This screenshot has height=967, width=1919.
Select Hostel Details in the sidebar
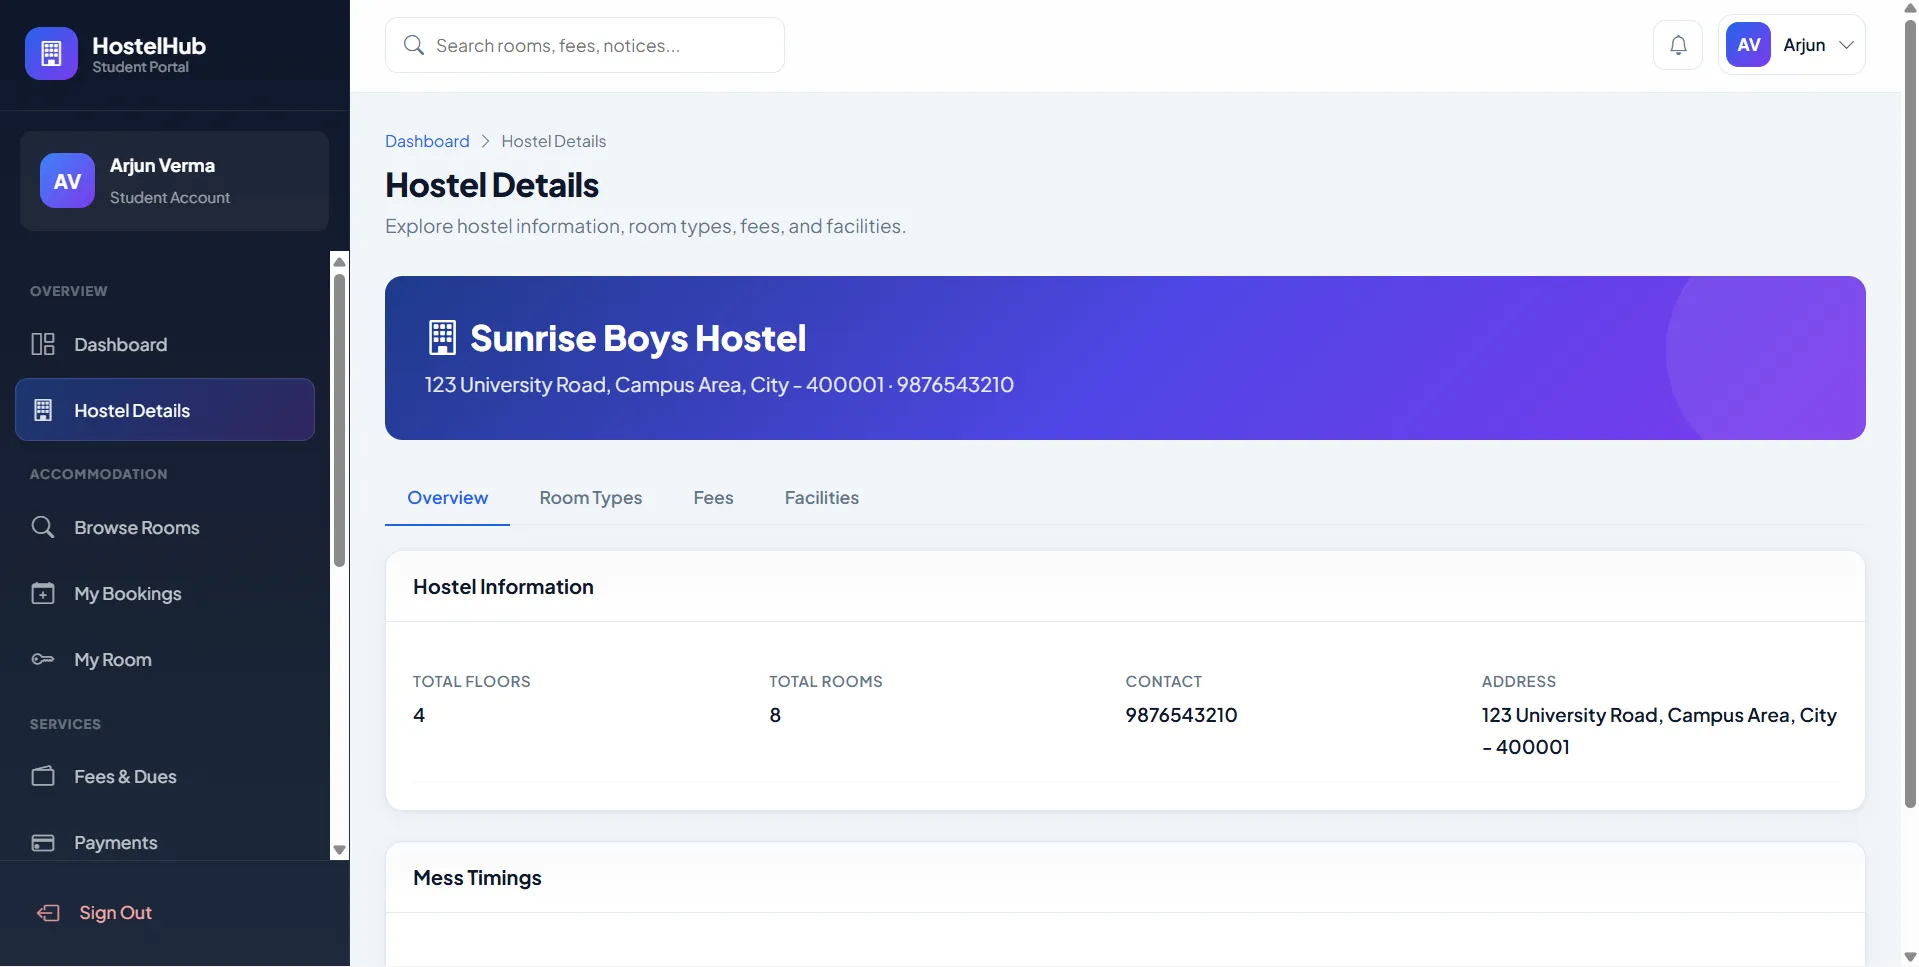coord(165,410)
